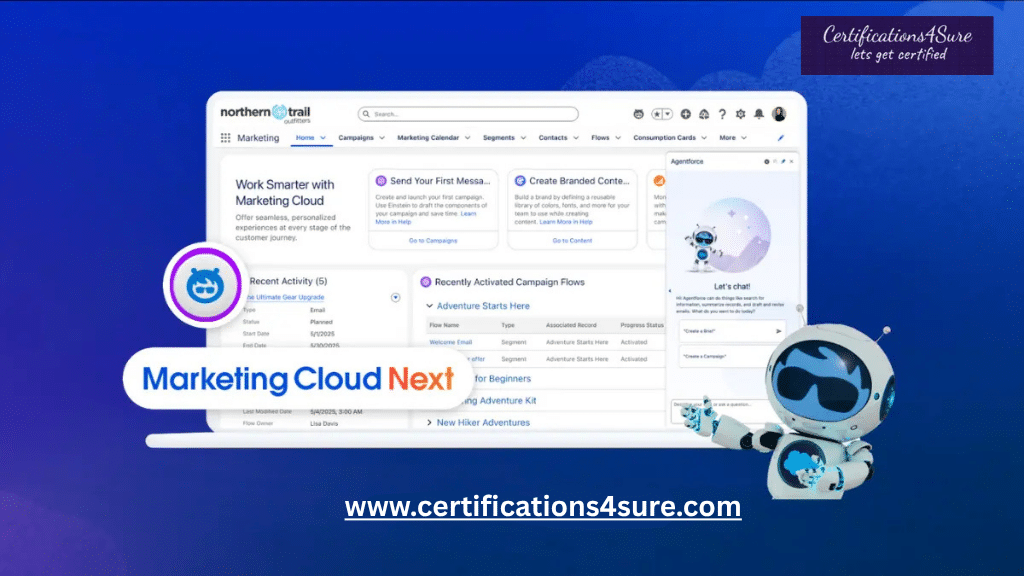
Task: Switch to the Flows tab
Action: (x=600, y=138)
